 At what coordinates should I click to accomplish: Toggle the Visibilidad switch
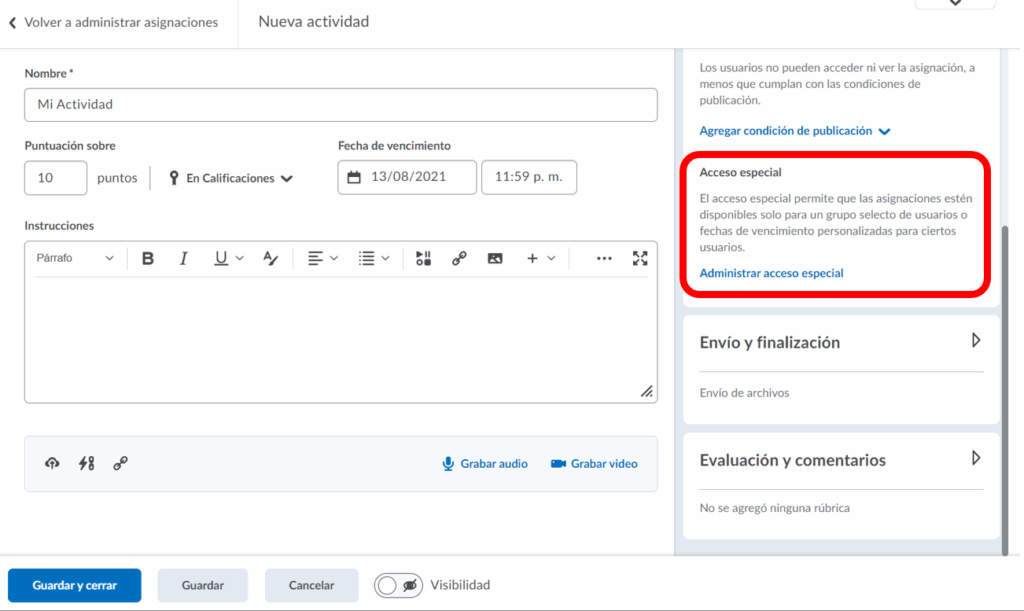[x=398, y=585]
